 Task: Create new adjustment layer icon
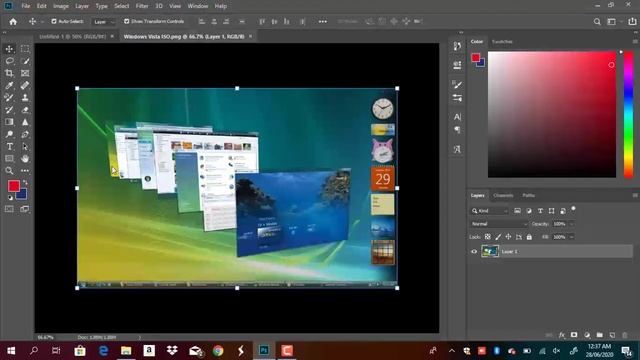(587, 335)
